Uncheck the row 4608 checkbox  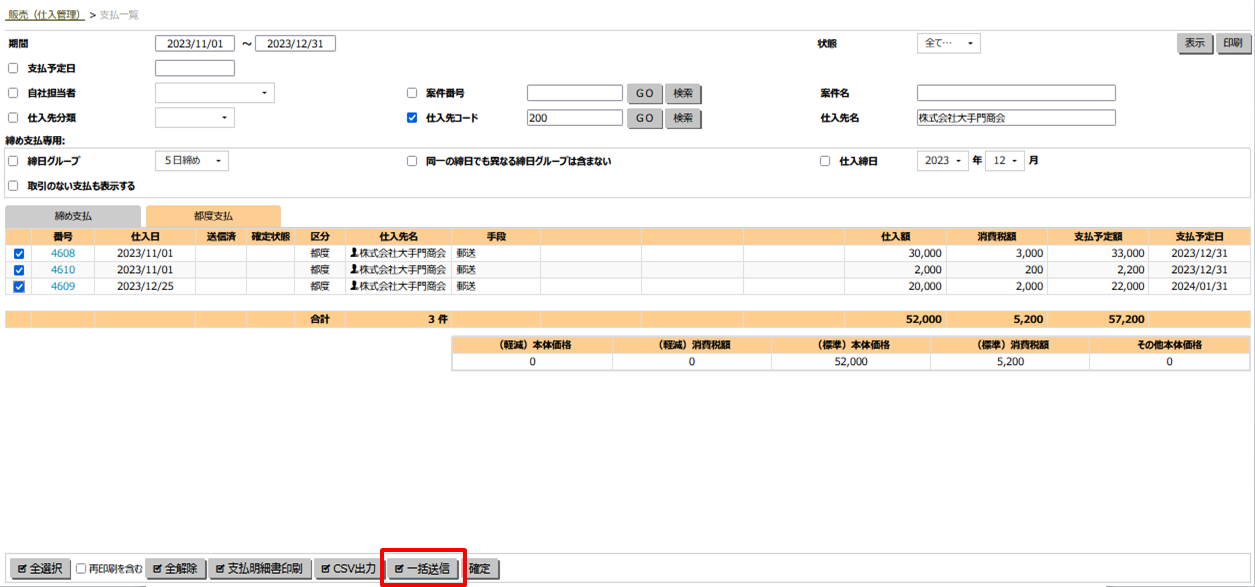pos(19,254)
